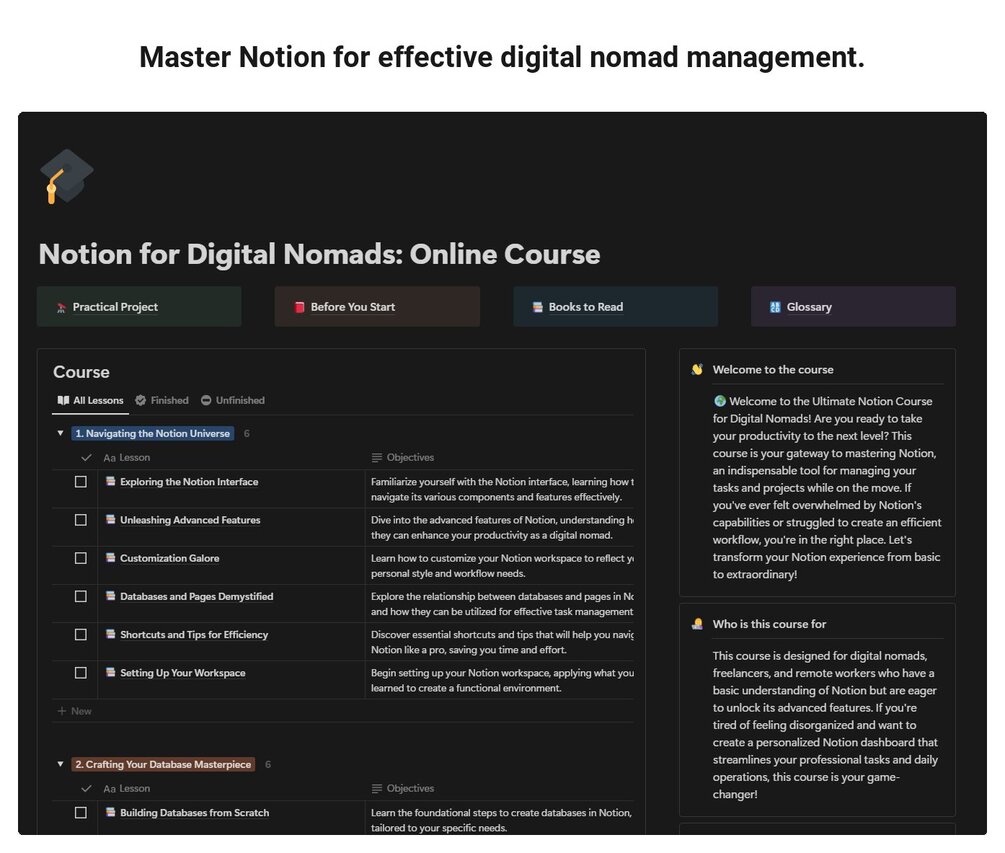Viewport: 1005px width, 853px height.
Task: Open the Exploring the Notion Interface lesson
Action: [x=189, y=482]
